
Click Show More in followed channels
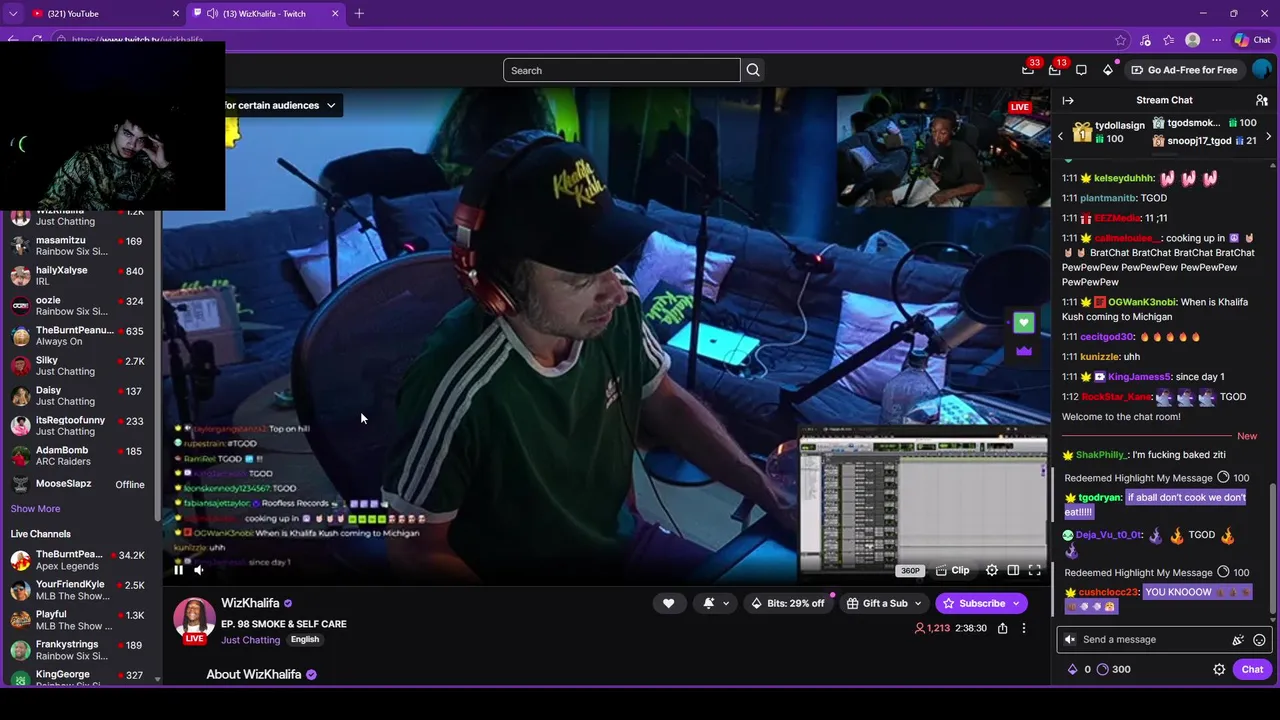35,509
